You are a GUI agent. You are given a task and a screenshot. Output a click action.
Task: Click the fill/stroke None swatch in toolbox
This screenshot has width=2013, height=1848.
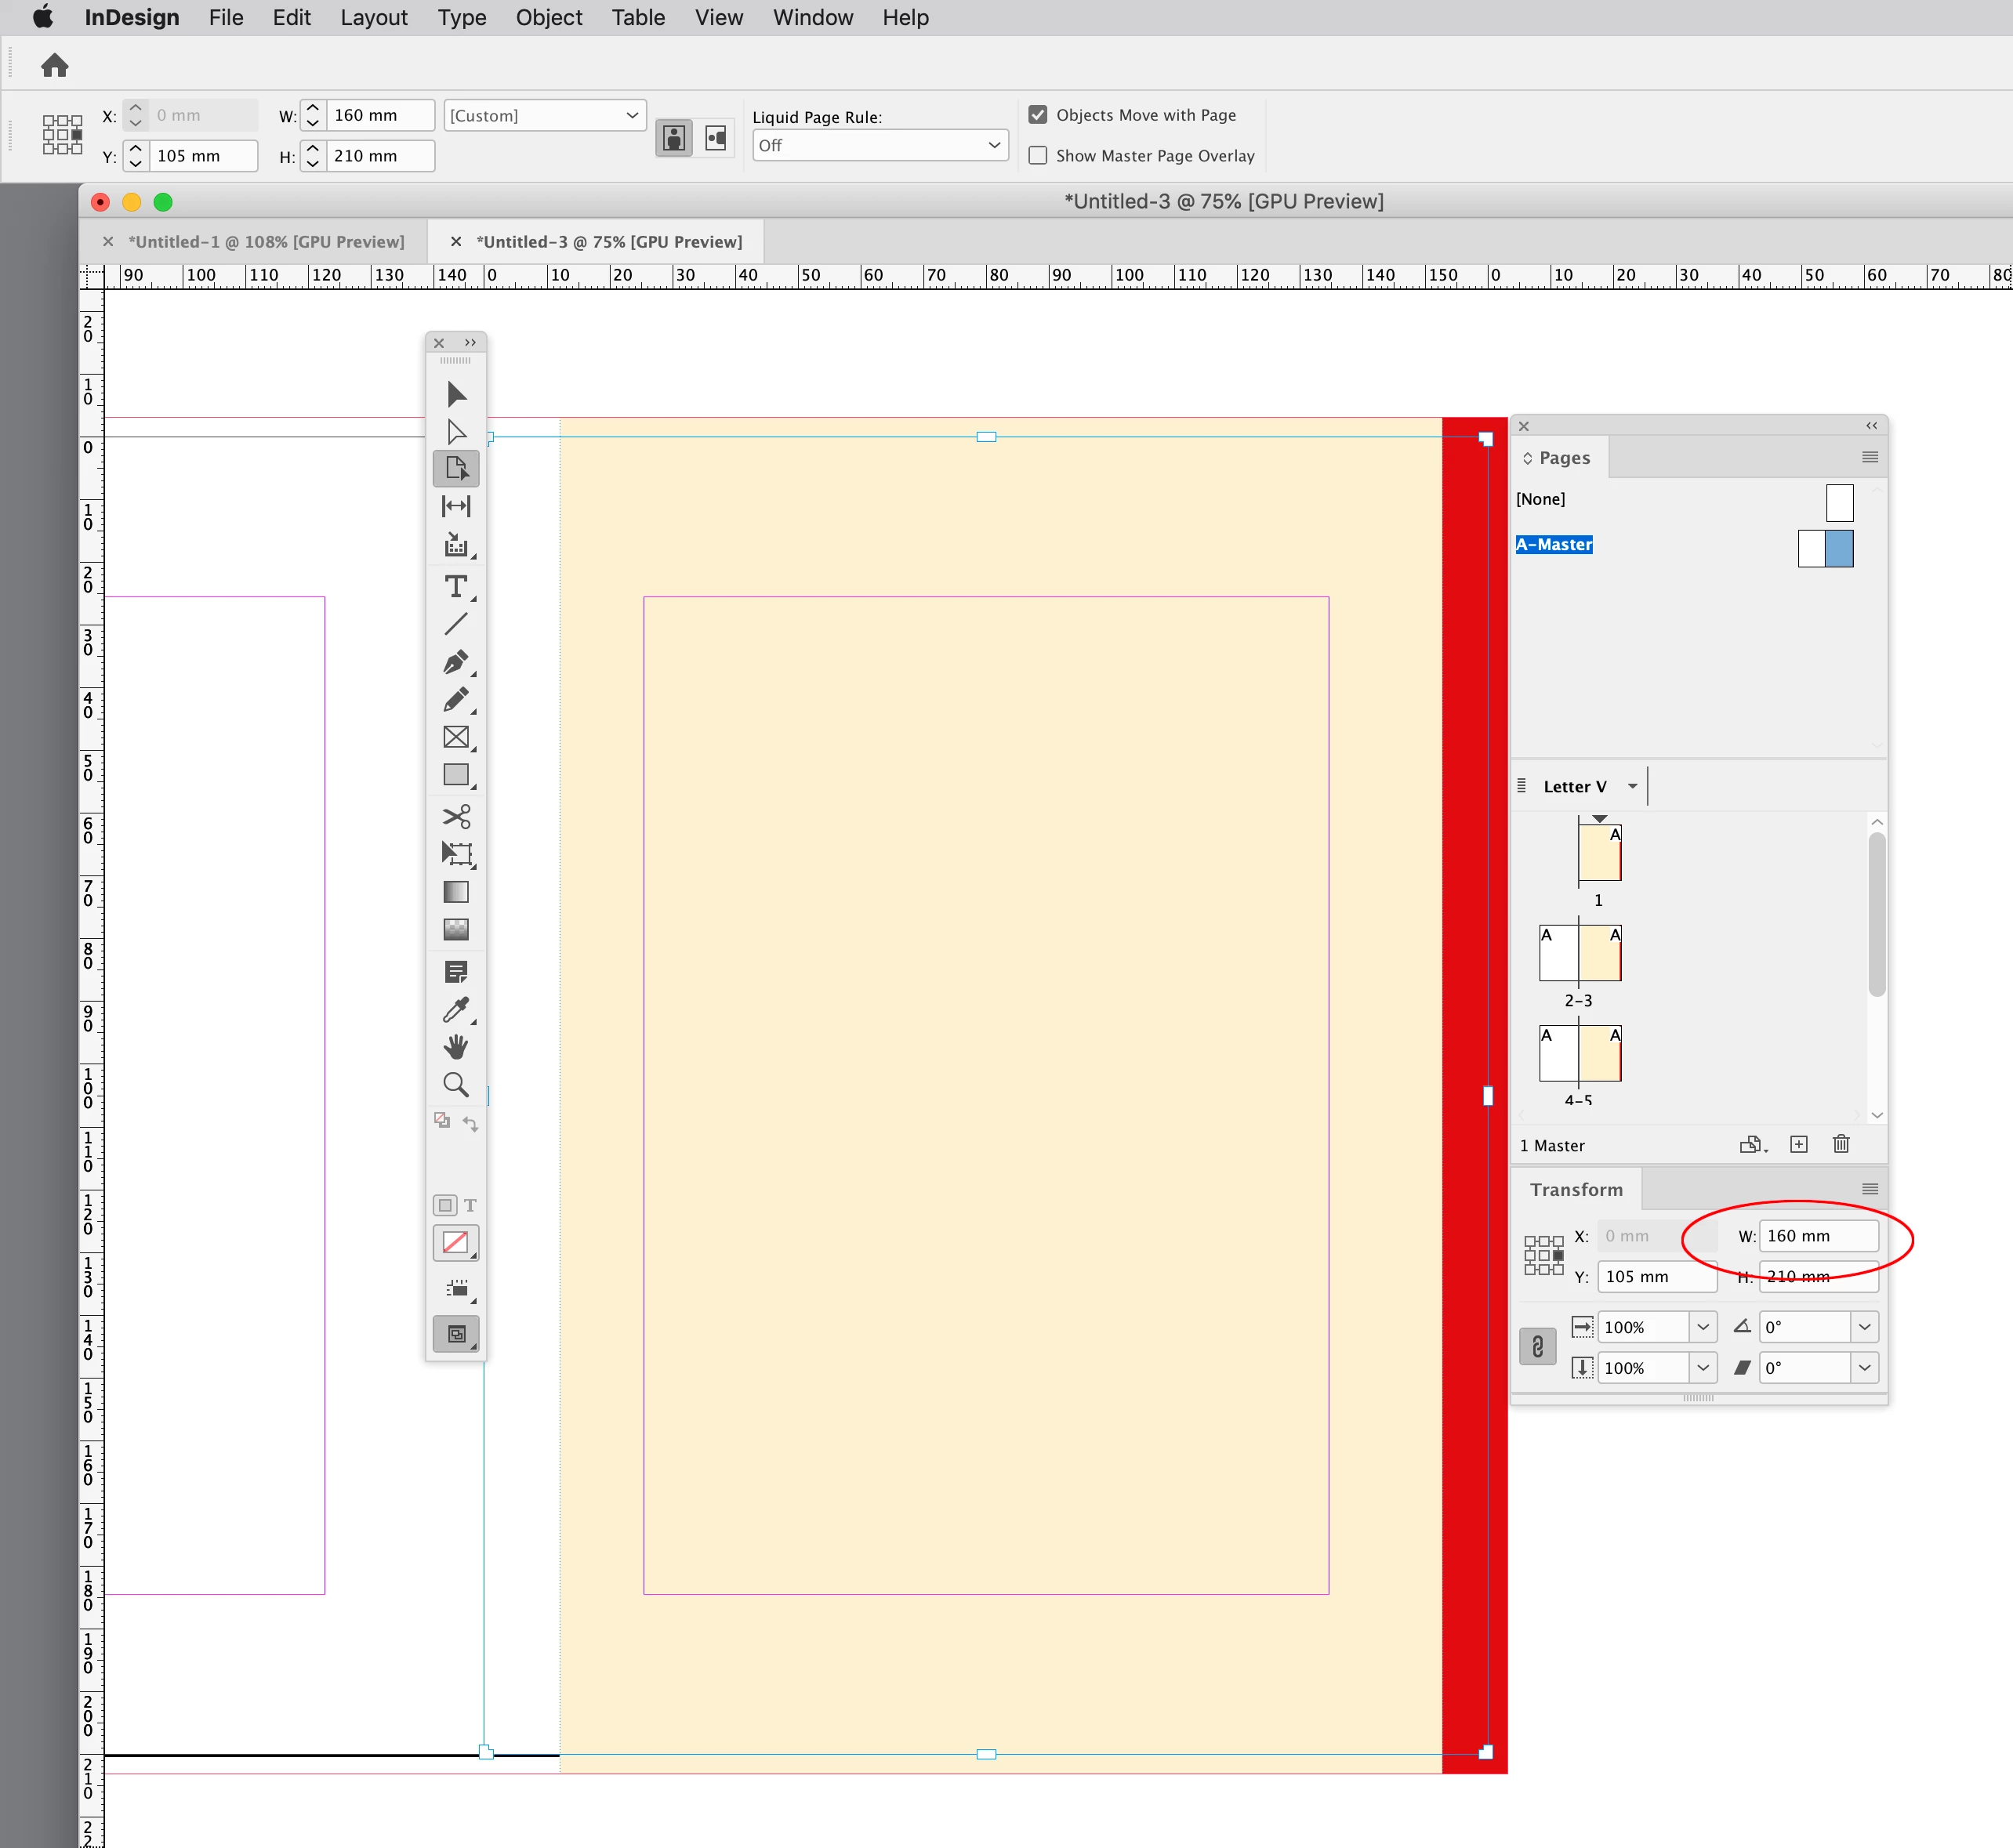point(456,1243)
